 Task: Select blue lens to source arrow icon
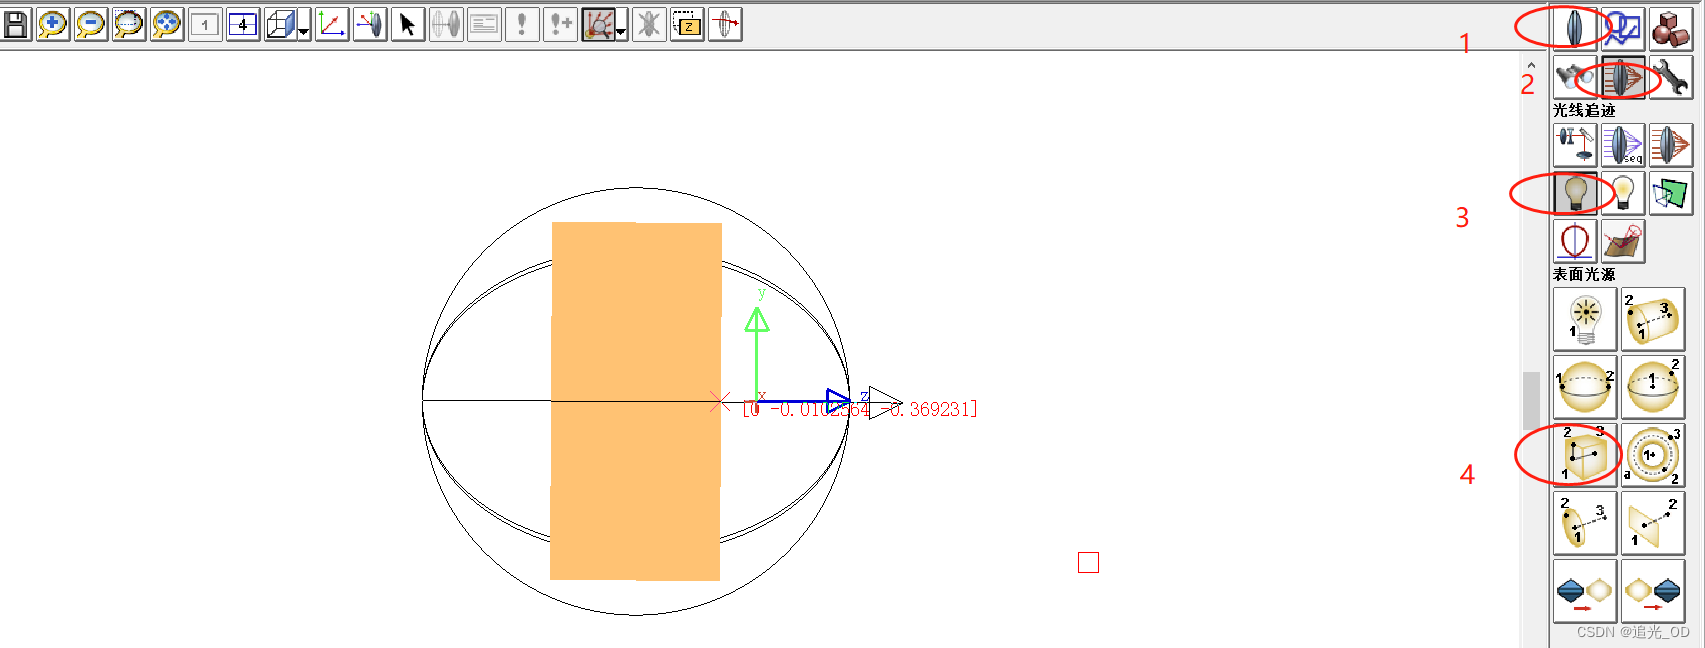1585,591
